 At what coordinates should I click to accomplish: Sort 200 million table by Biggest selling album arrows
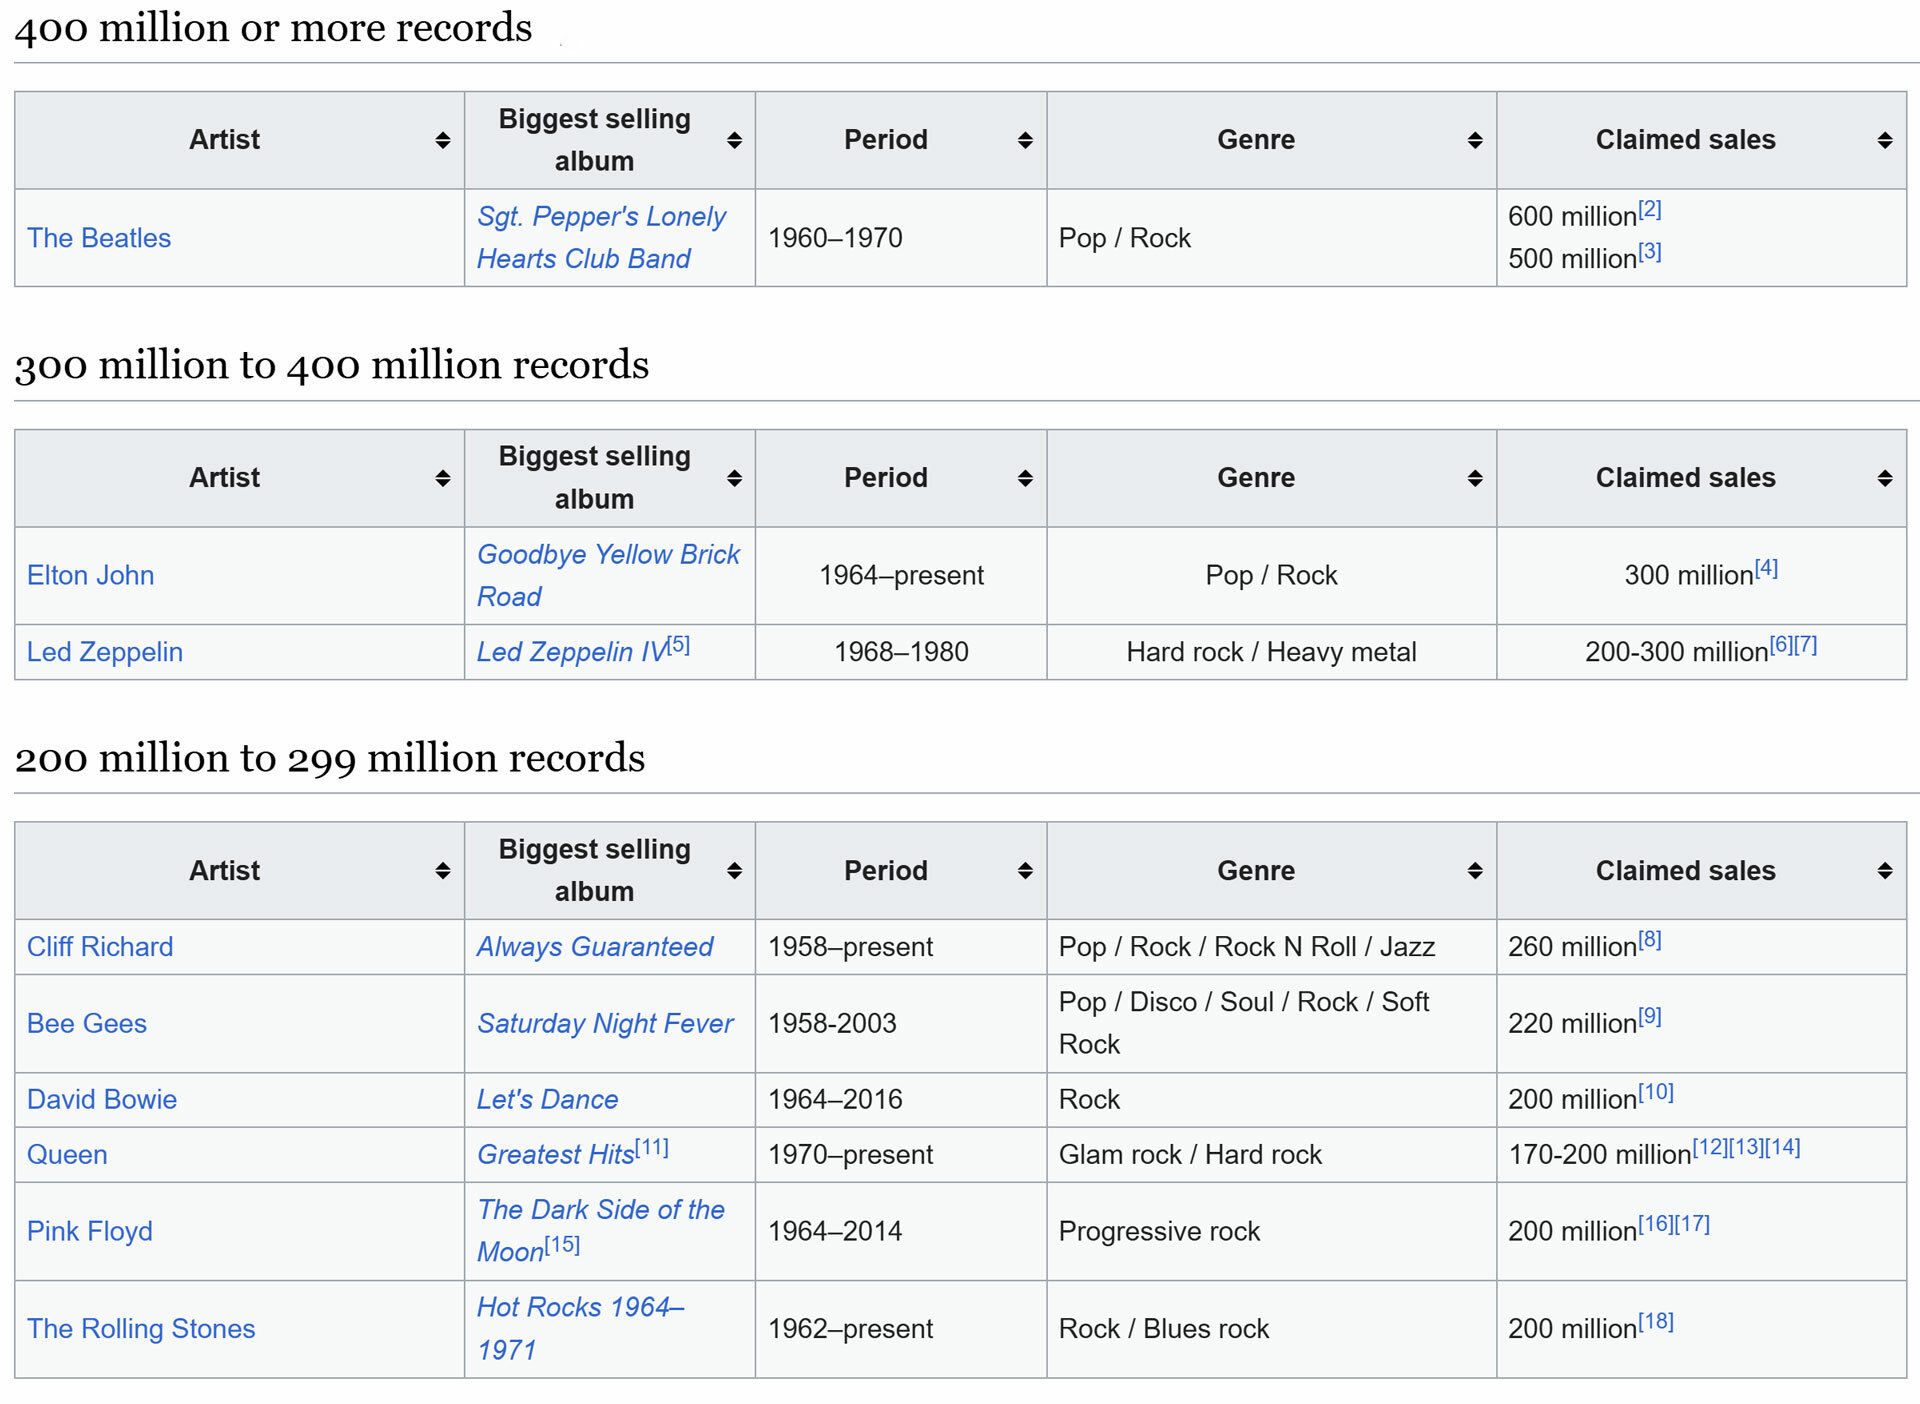click(734, 871)
